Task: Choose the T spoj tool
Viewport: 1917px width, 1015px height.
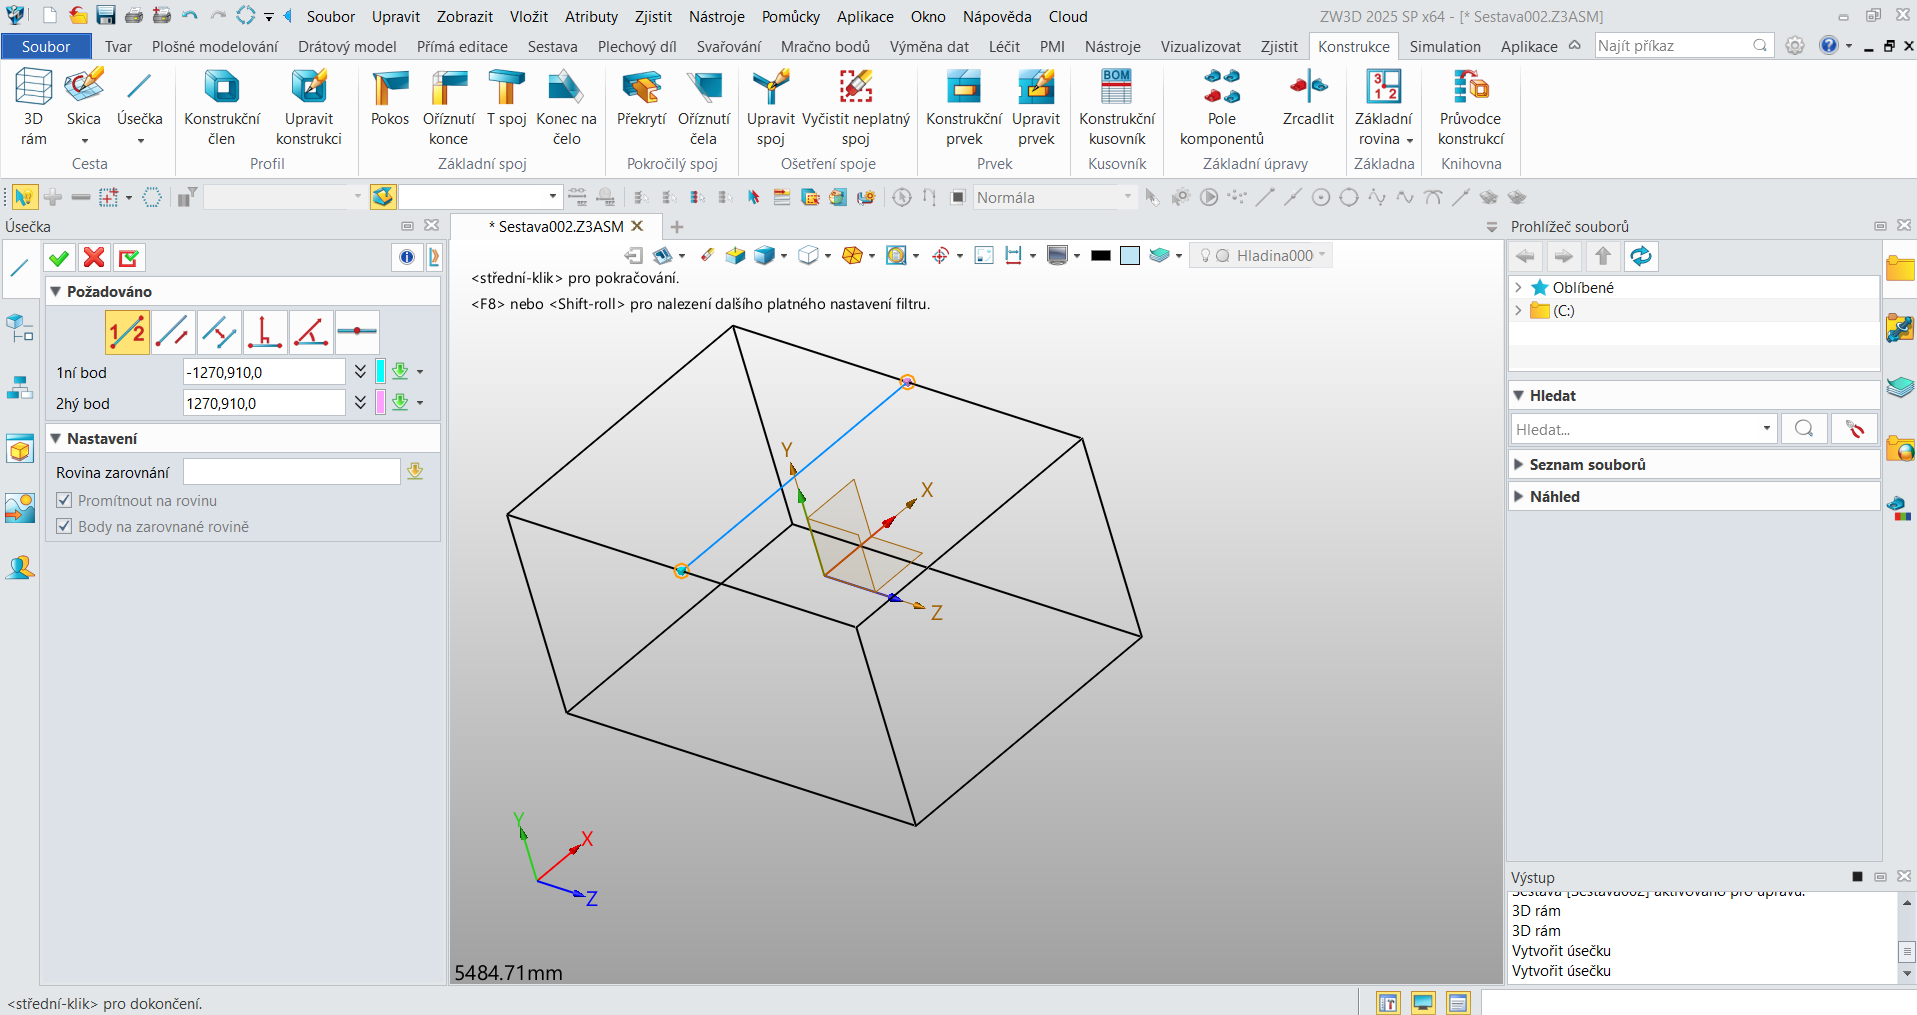Action: click(x=507, y=98)
